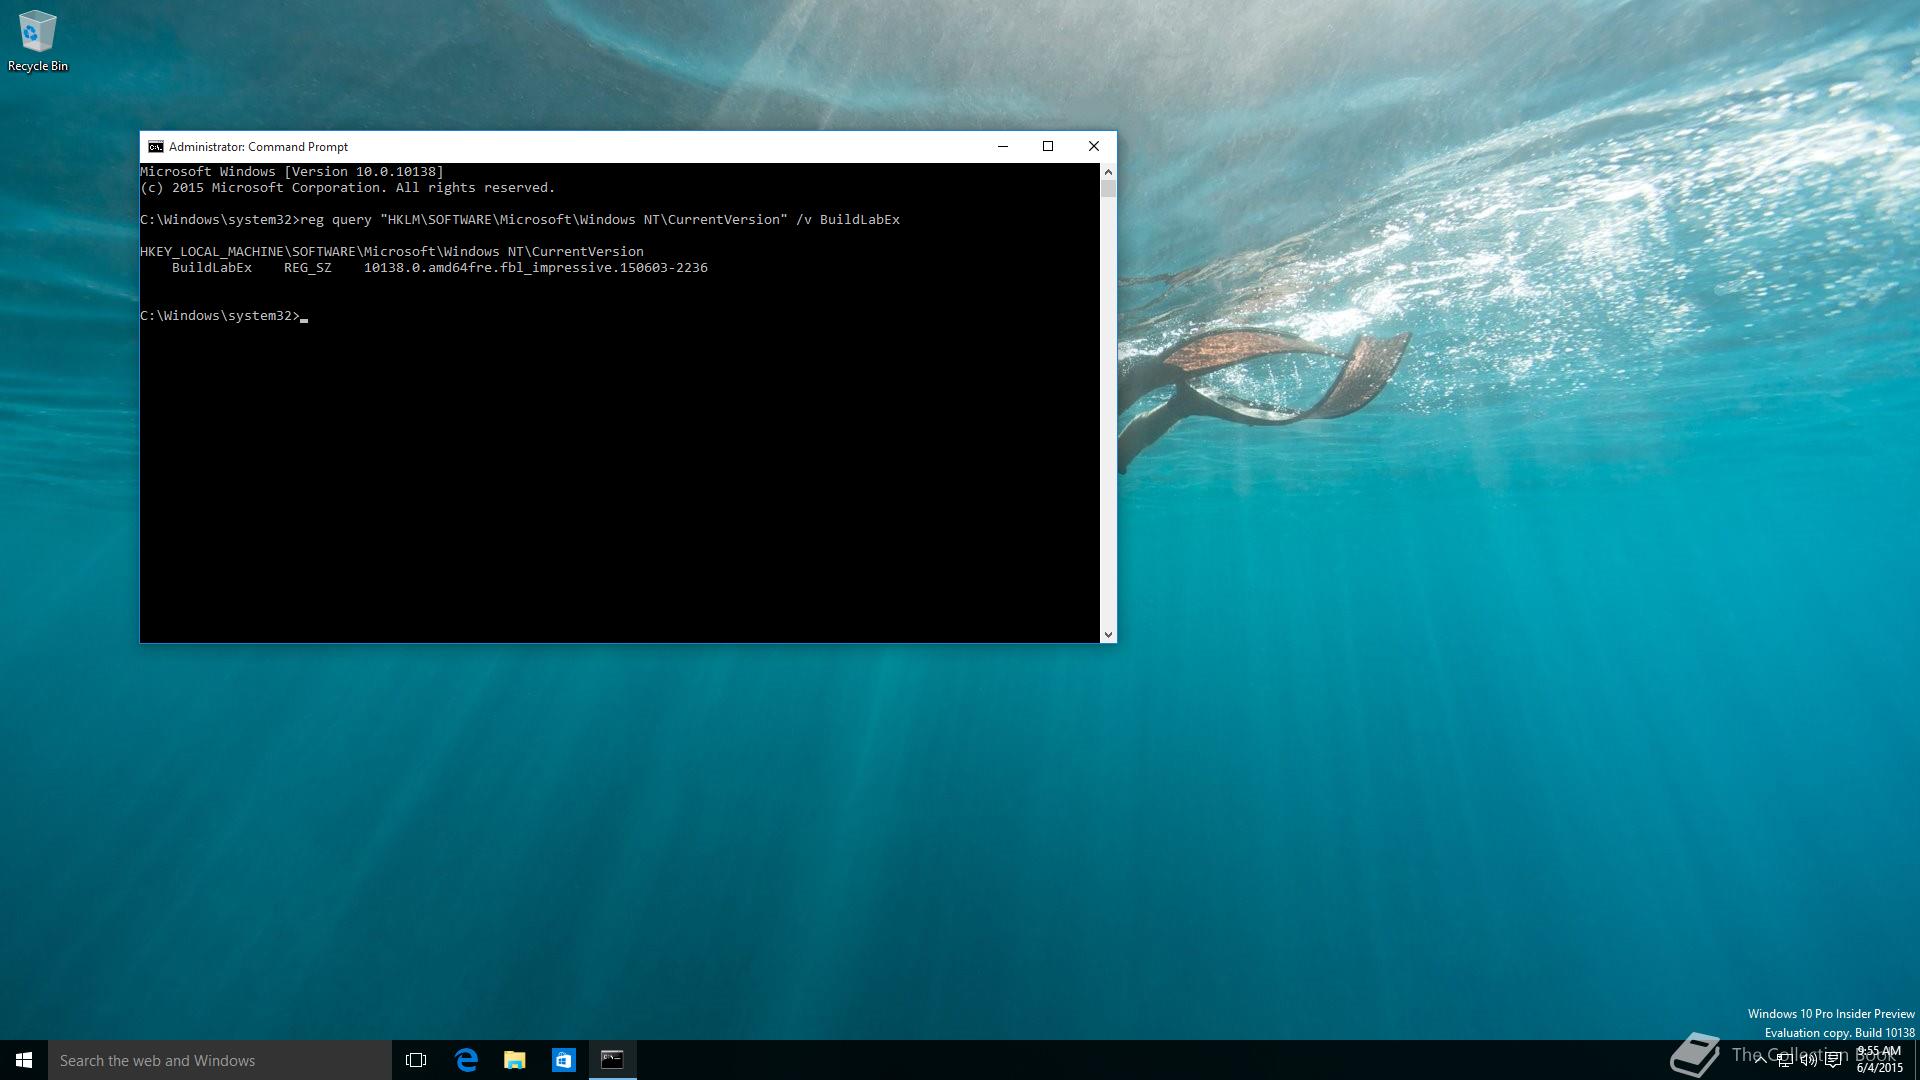Image resolution: width=1920 pixels, height=1080 pixels.
Task: Close the Command Prompt window
Action: [x=1094, y=147]
